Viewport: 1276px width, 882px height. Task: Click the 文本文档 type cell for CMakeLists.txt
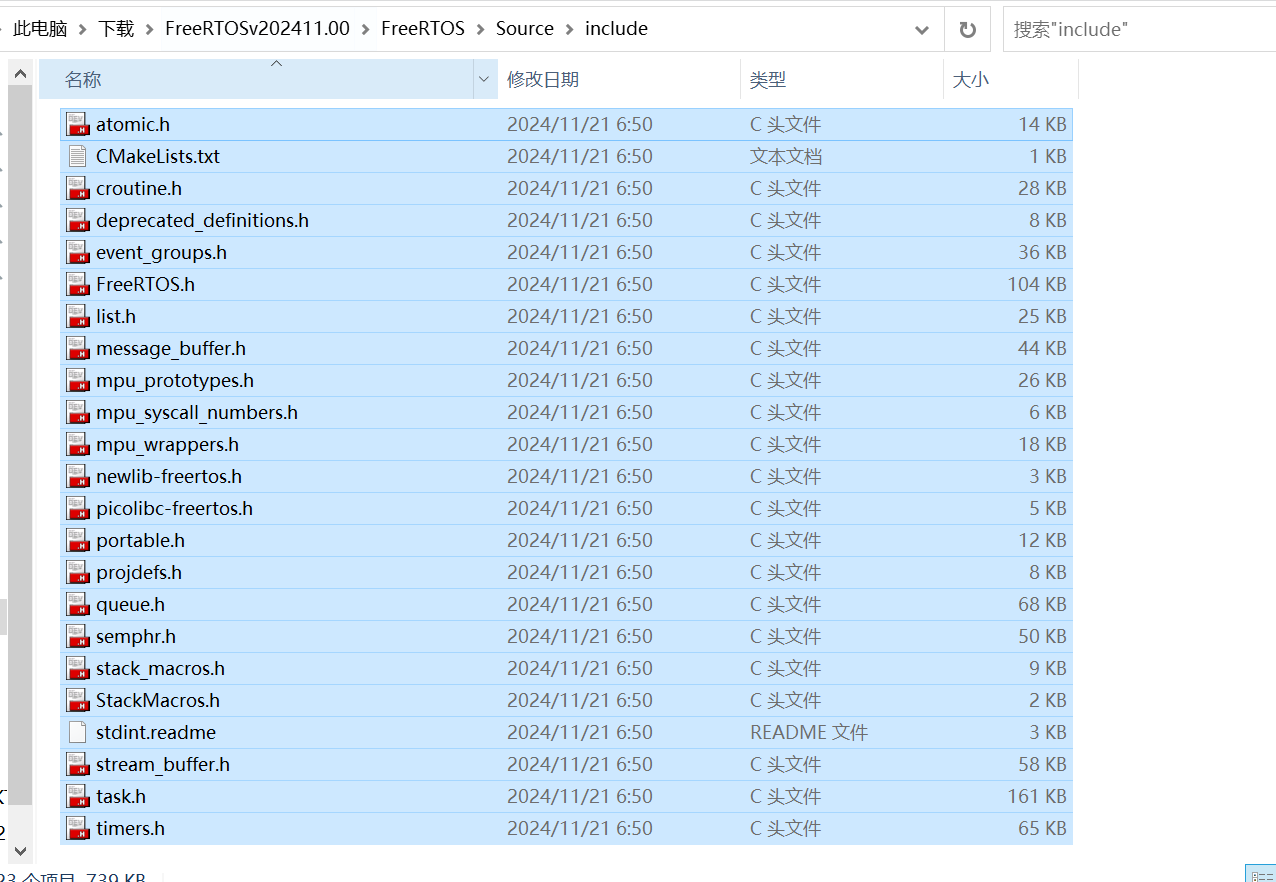click(786, 156)
